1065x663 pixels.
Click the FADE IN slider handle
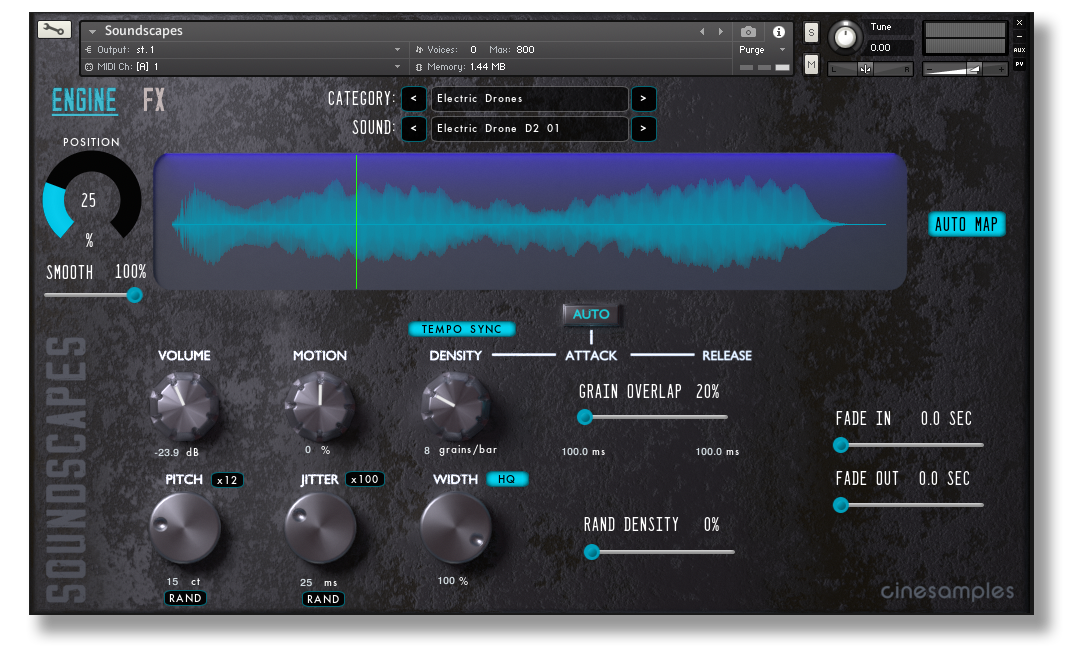[841, 445]
